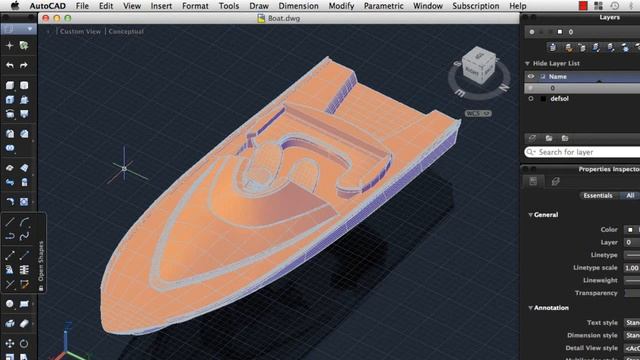Viewport: 640px width, 360px height.
Task: Toggle visibility of the defsol layer
Action: pyautogui.click(x=531, y=99)
